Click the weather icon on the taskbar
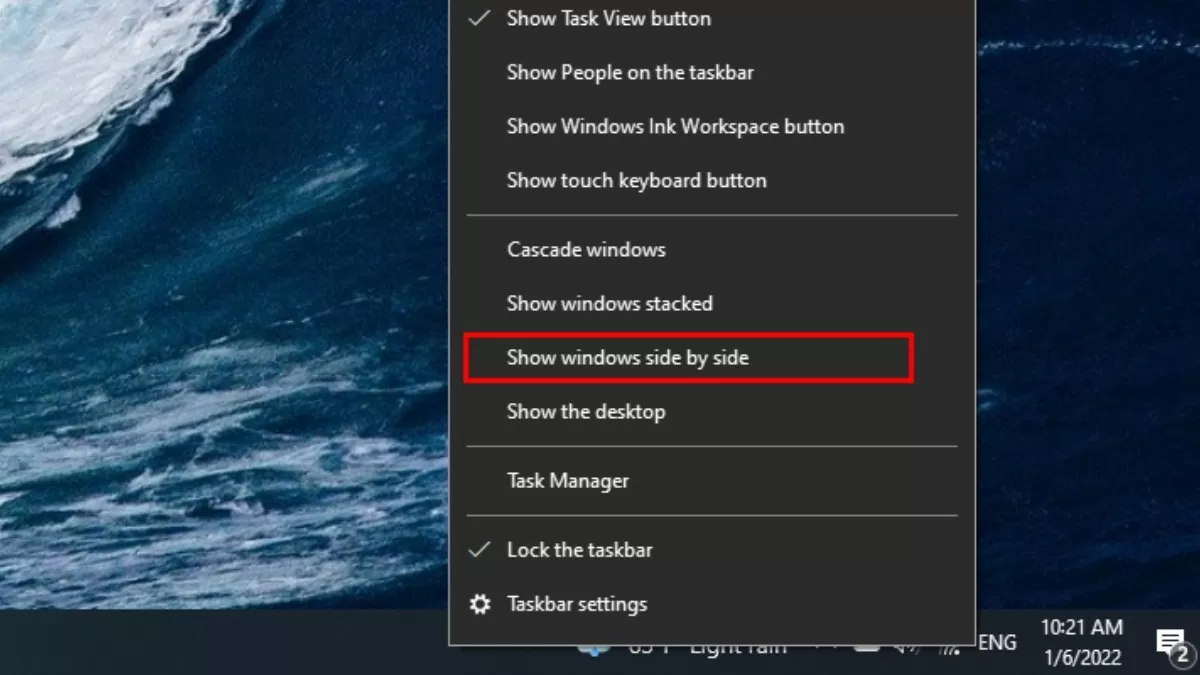 tap(594, 649)
